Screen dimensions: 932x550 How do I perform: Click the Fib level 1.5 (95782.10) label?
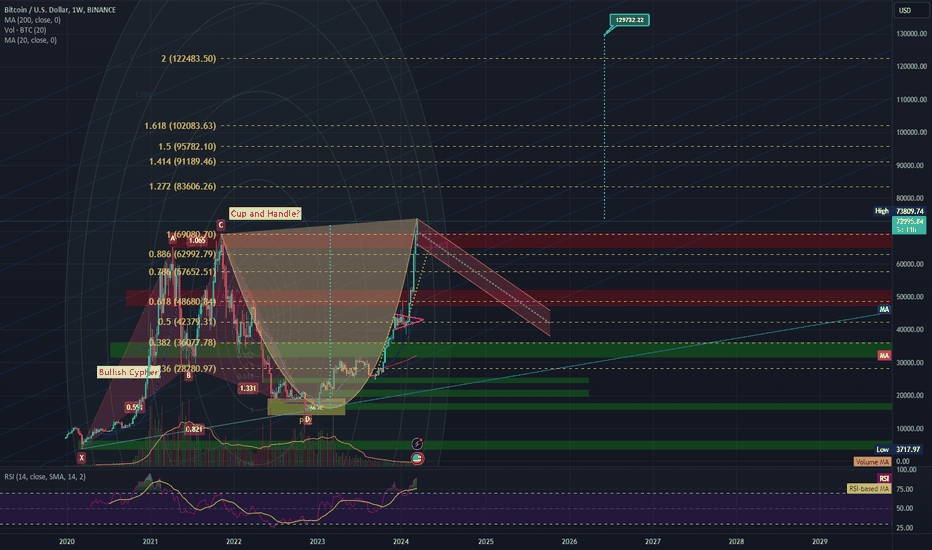[187, 147]
